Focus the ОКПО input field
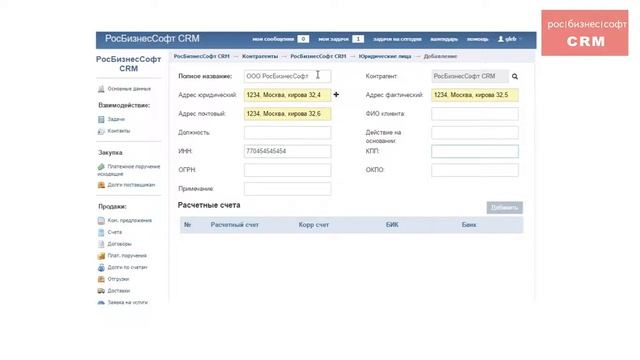The width and height of the screenshot is (640, 360). (x=475, y=170)
